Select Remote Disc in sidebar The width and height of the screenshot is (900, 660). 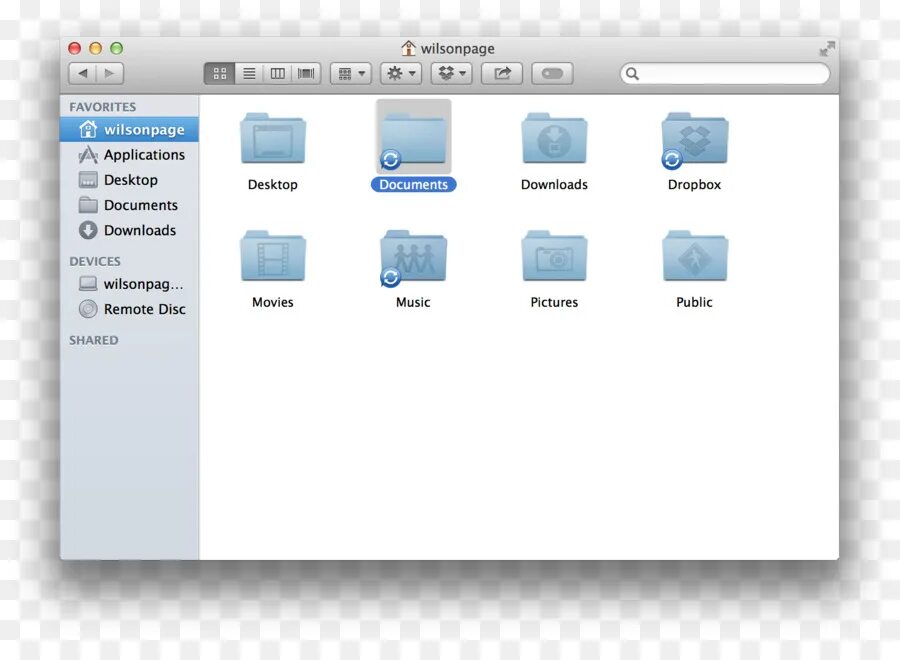(130, 309)
